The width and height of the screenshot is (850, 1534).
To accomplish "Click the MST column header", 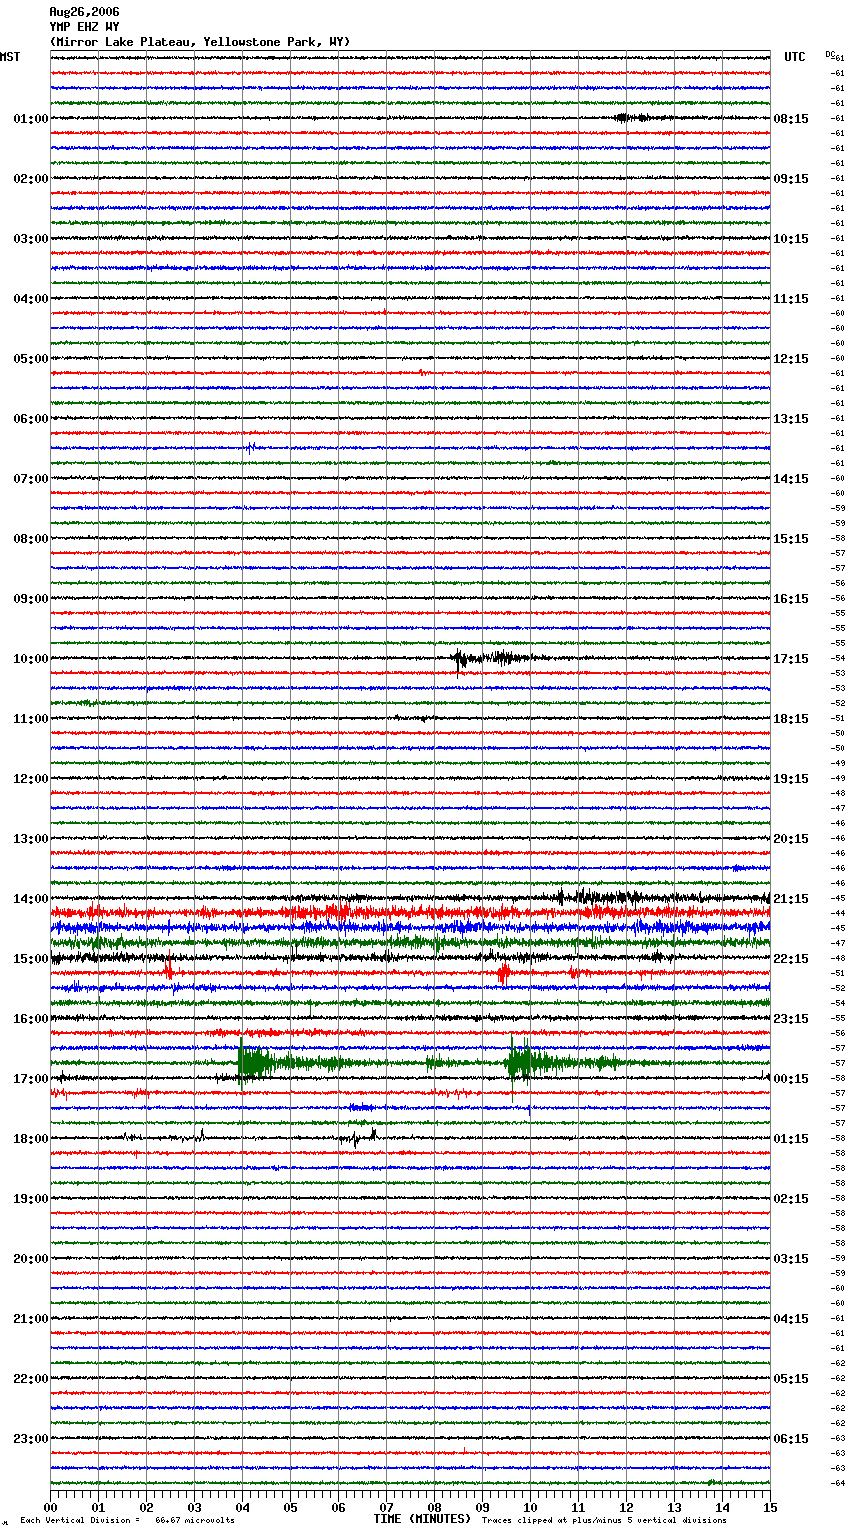I will pos(10,57).
